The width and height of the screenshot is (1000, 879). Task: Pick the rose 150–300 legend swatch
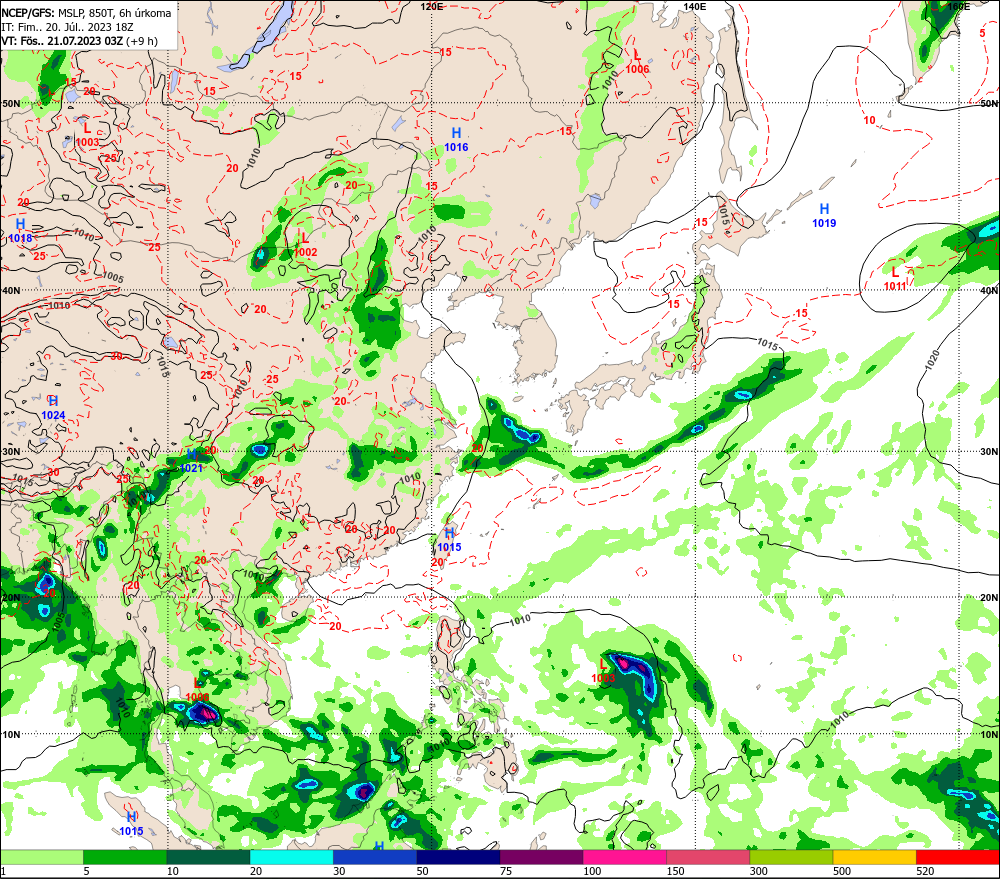pos(708,857)
